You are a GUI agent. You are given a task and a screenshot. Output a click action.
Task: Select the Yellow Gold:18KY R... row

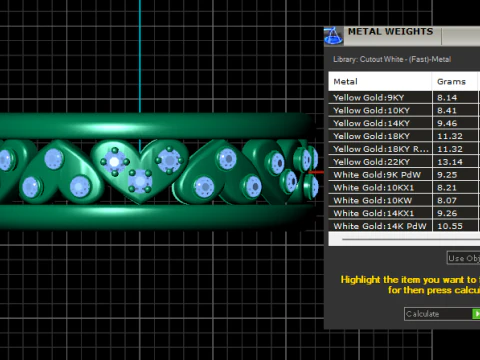(x=404, y=149)
